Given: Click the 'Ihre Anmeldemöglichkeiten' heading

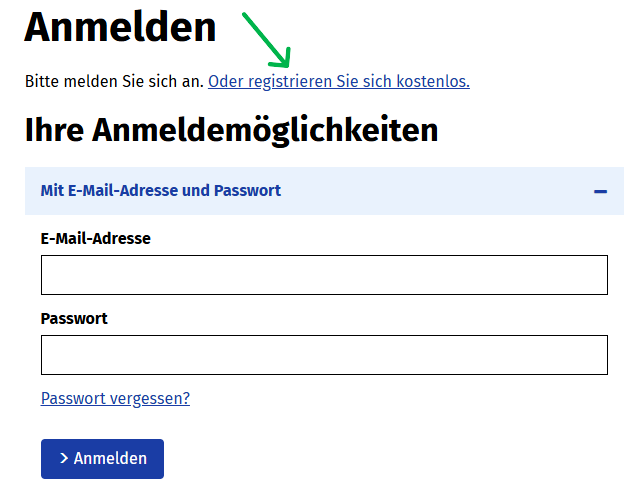Looking at the screenshot, I should click(x=231, y=130).
